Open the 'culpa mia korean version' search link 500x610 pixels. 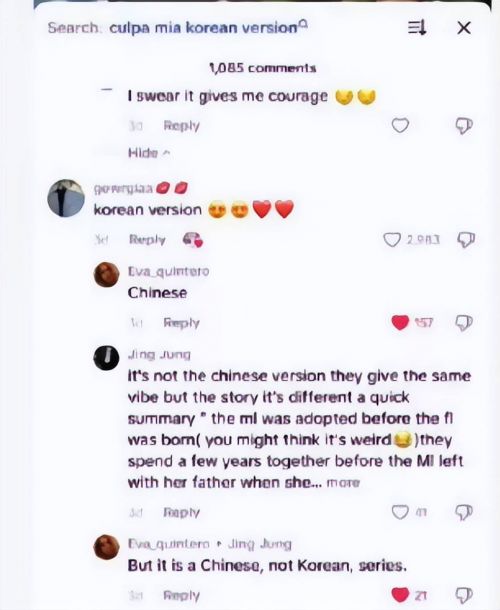click(209, 28)
